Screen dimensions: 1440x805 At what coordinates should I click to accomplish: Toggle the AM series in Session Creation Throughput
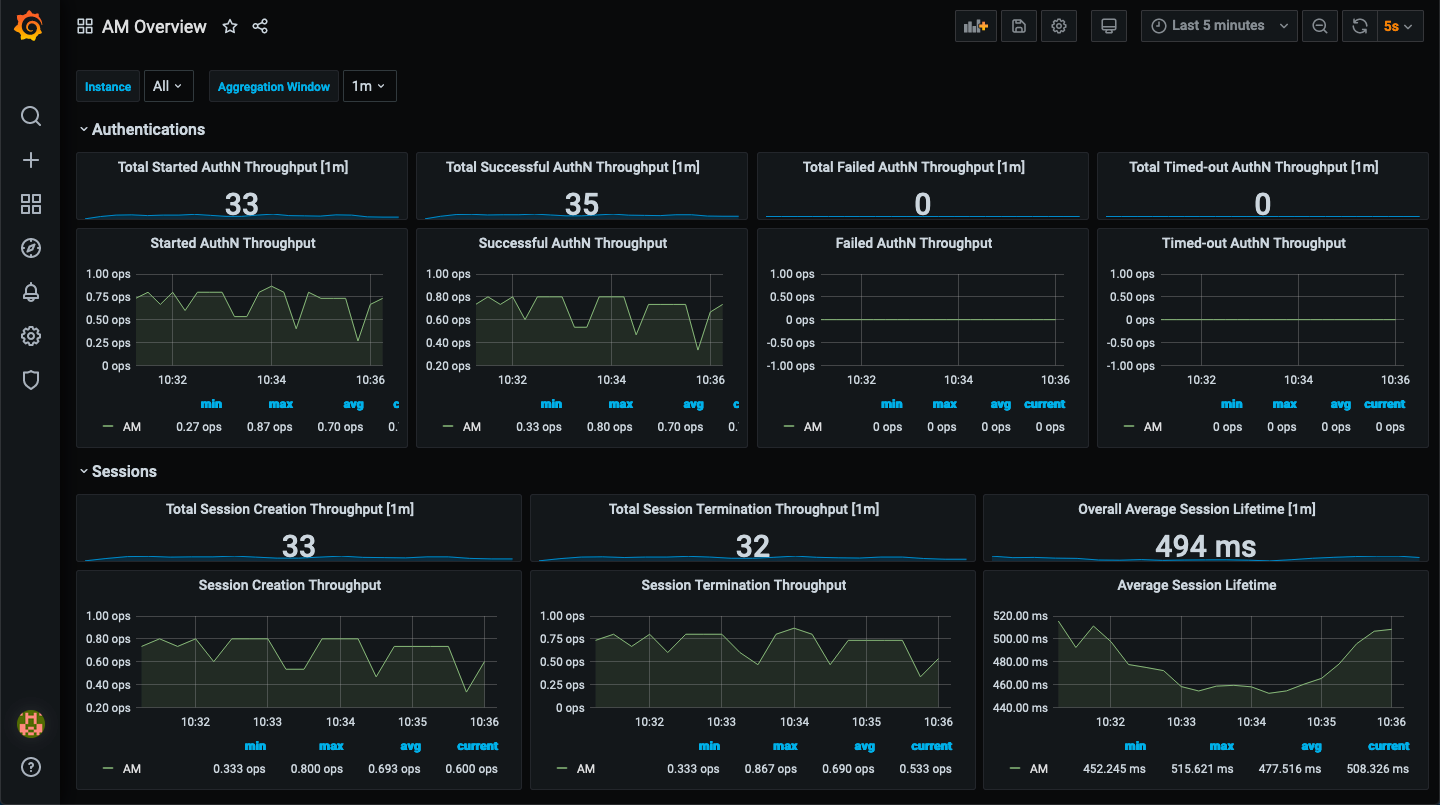tap(130, 768)
